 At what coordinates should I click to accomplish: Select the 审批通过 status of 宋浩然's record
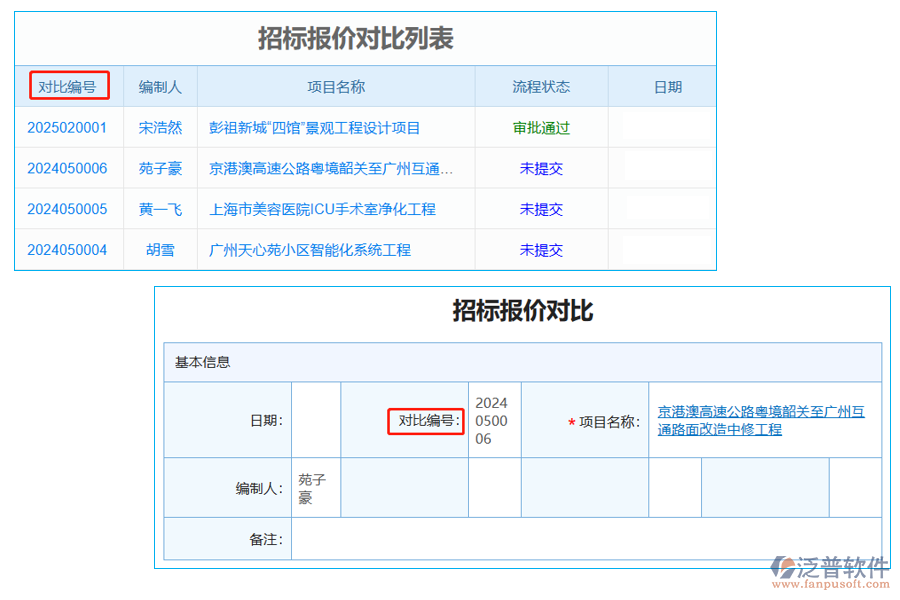tap(541, 128)
